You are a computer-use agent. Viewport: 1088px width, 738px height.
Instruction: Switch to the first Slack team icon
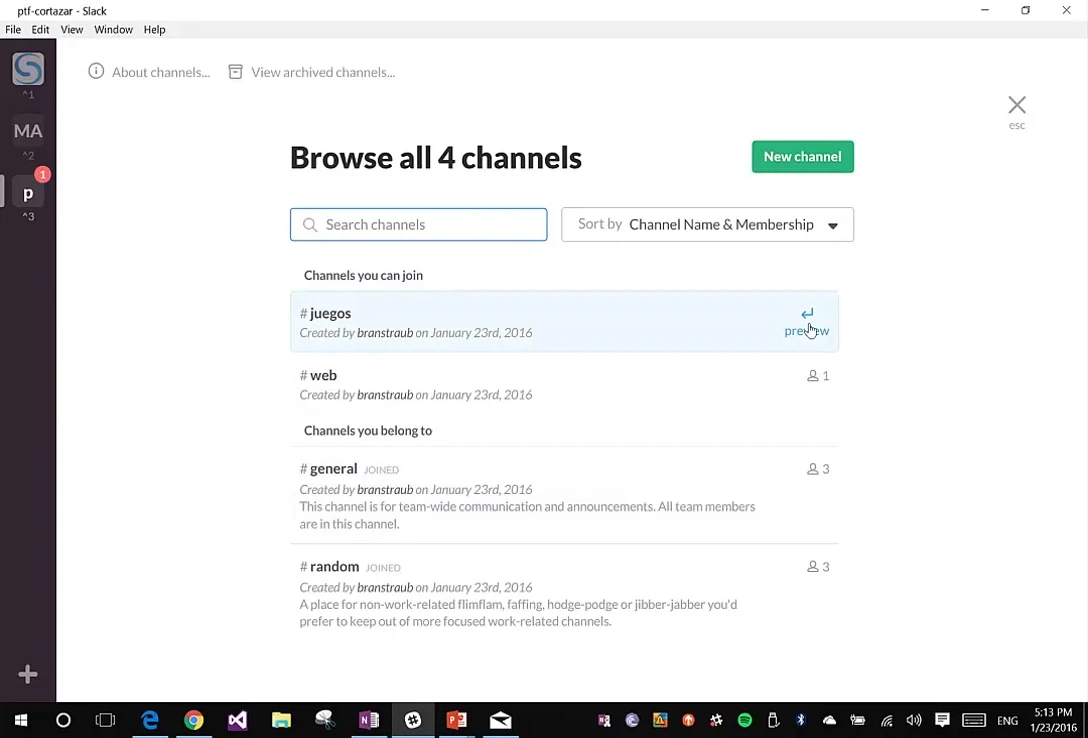[x=28, y=69]
